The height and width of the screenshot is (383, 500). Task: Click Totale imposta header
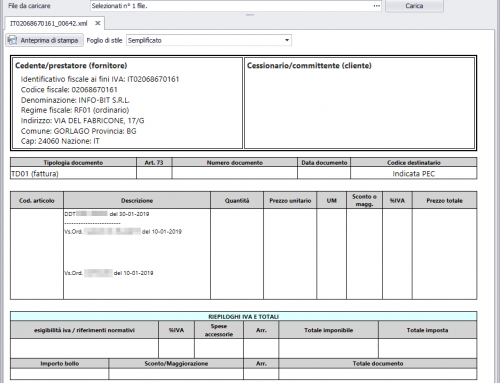(x=427, y=330)
